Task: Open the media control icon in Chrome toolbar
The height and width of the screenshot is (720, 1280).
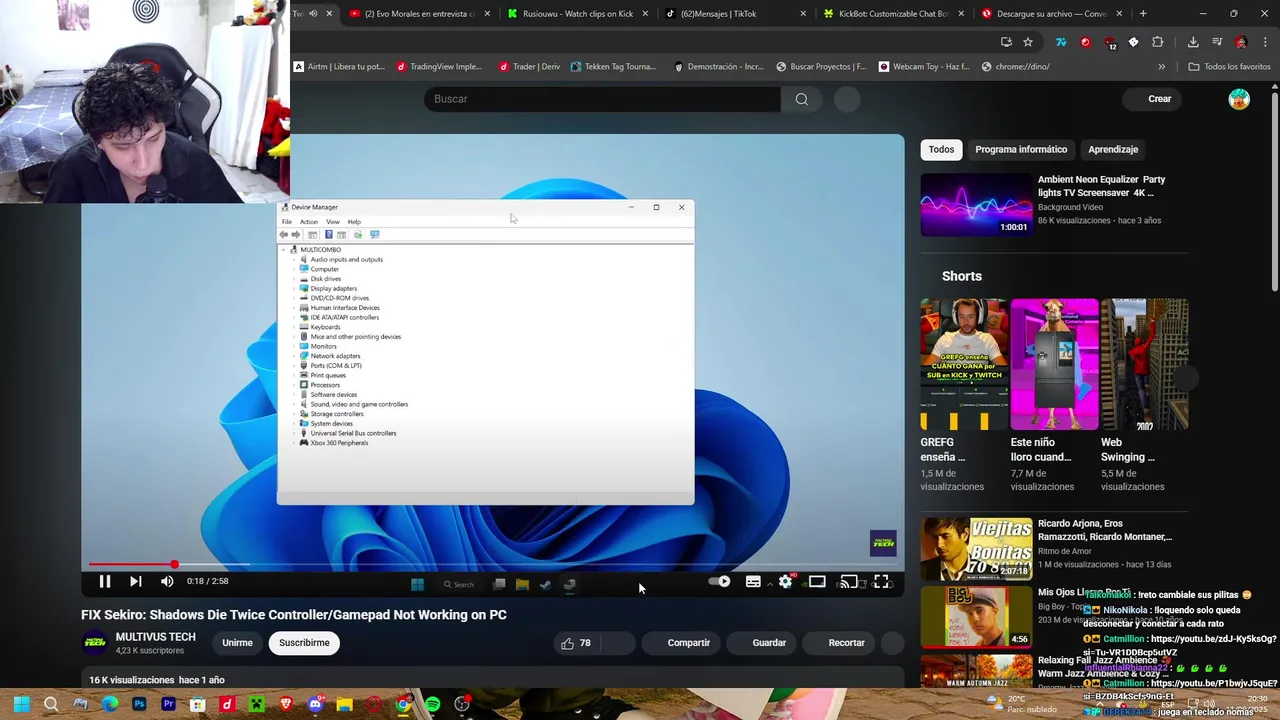Action: pos(1217,42)
